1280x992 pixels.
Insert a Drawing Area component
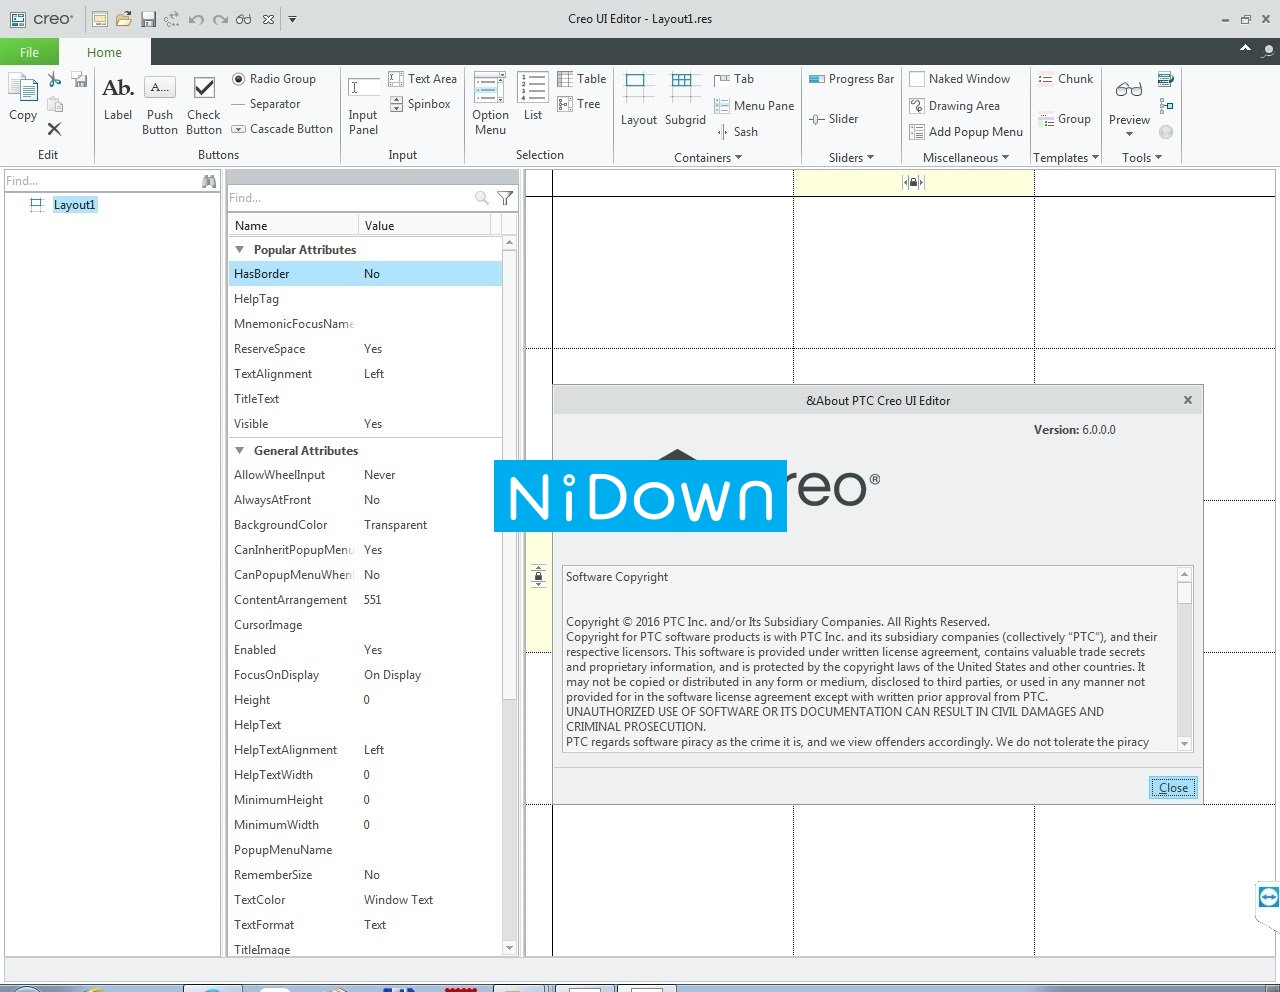point(955,106)
